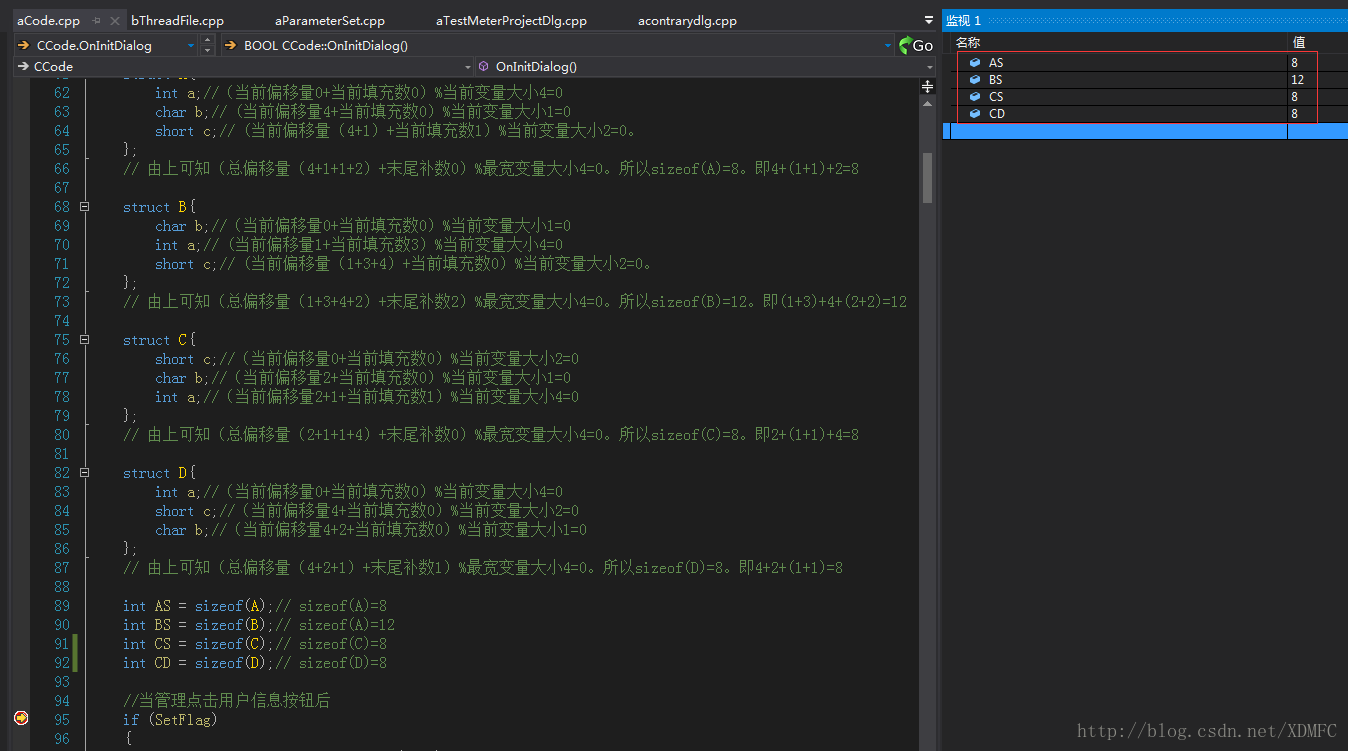Select the AS watch variable name
Screen dimensions: 1348x751
coord(996,63)
